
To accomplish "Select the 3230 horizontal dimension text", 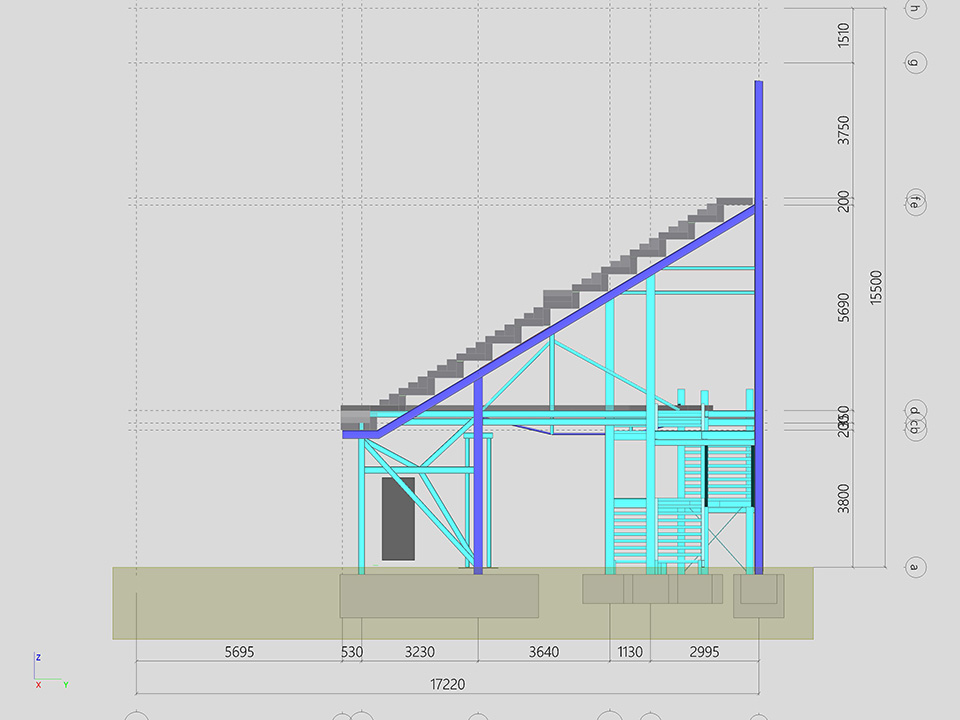I will 419,652.
